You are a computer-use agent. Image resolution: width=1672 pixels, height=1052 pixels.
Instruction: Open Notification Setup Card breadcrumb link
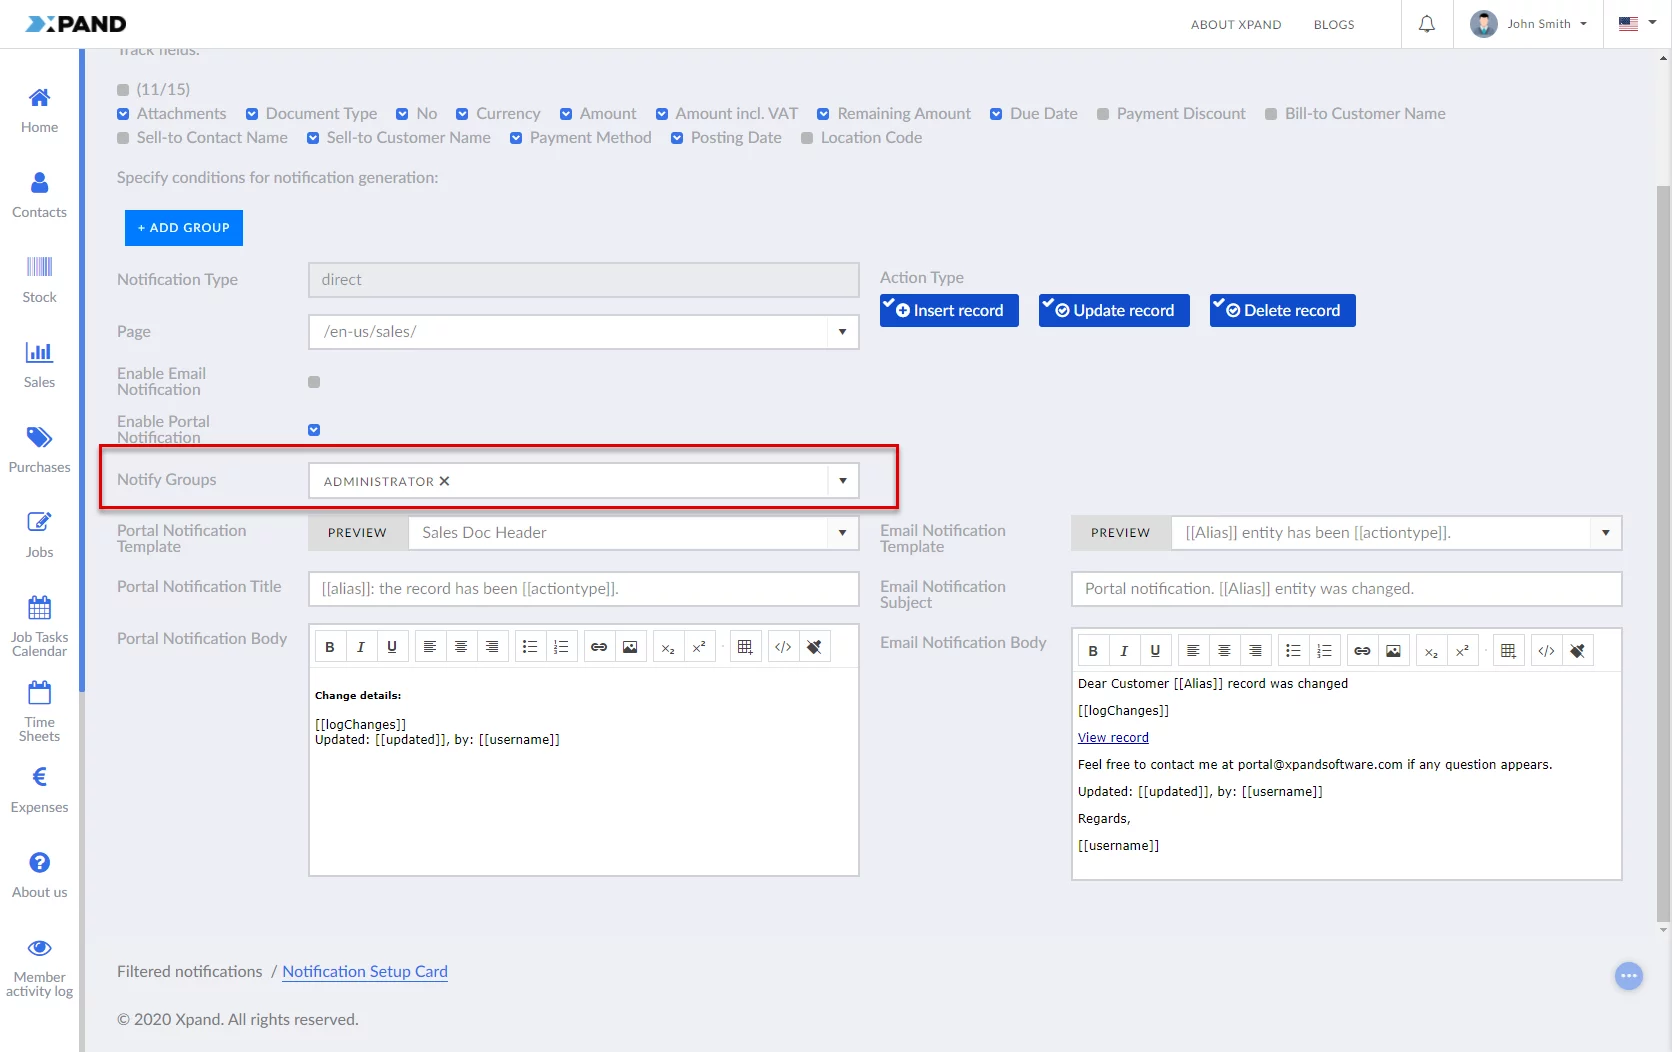pyautogui.click(x=365, y=971)
